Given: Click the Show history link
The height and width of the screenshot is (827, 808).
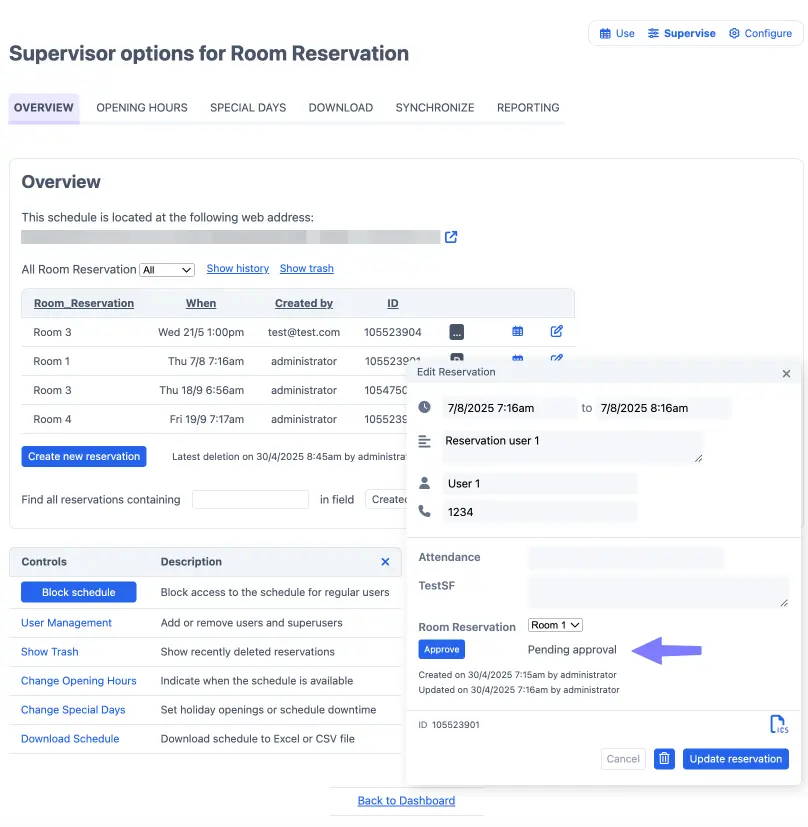Looking at the screenshot, I should coord(238,268).
